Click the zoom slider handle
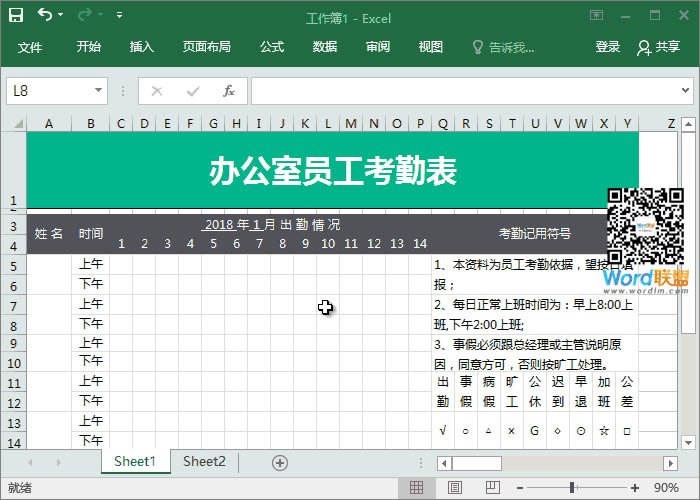Image resolution: width=700 pixels, height=500 pixels. (571, 487)
